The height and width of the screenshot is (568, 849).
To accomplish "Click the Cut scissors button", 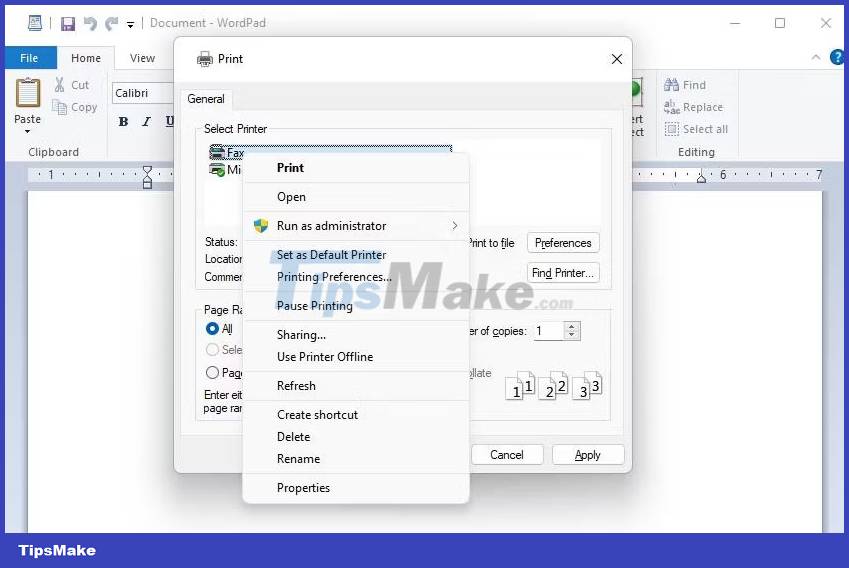I will 71,85.
